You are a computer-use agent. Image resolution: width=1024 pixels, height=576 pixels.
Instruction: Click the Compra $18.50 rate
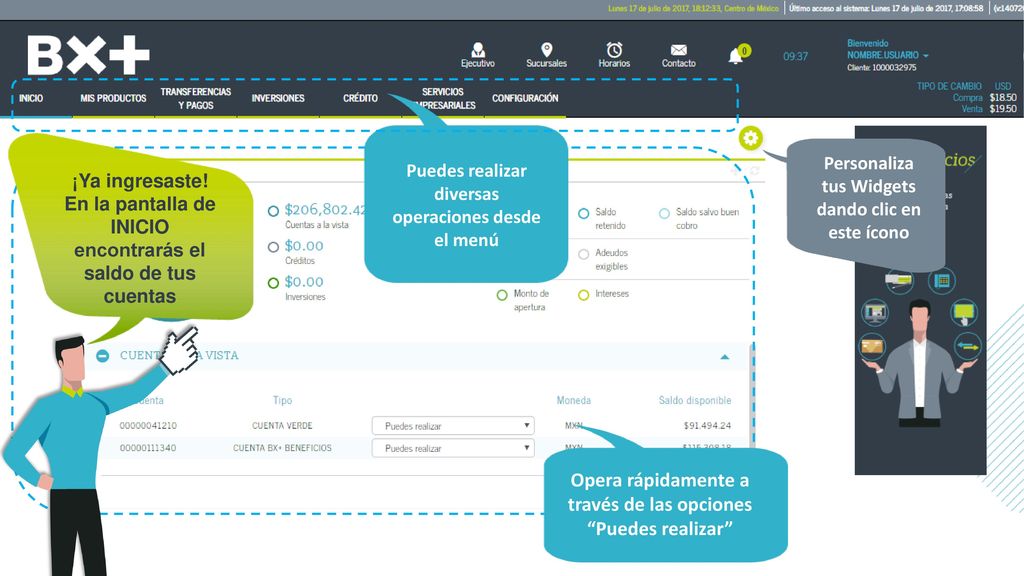click(x=984, y=97)
